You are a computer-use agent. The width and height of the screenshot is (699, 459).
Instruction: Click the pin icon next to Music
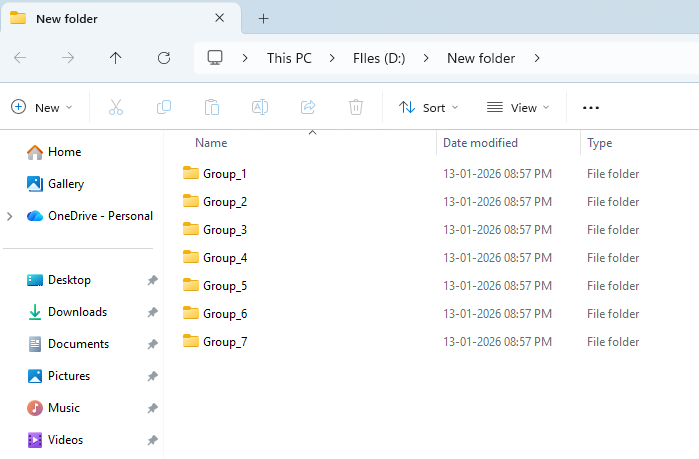152,408
